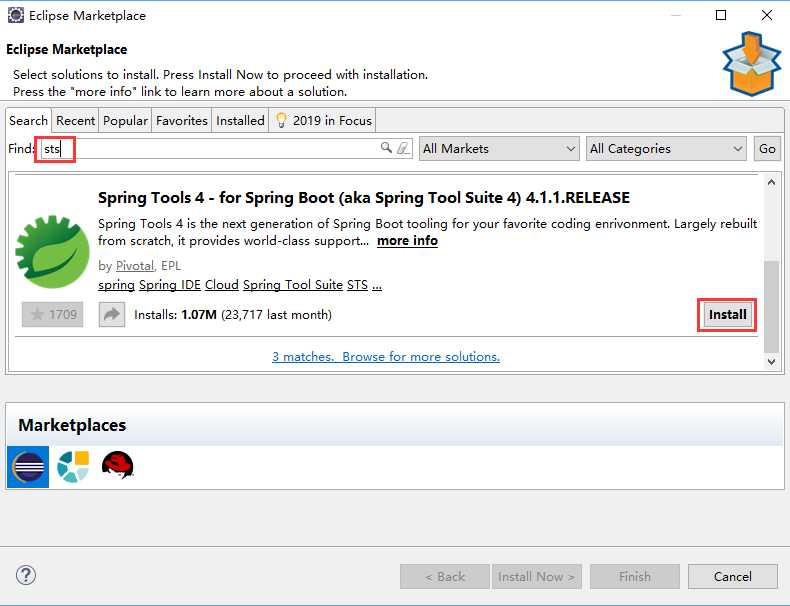Click the results scrollbar up arrow
The height and width of the screenshot is (606, 790).
coord(771,182)
